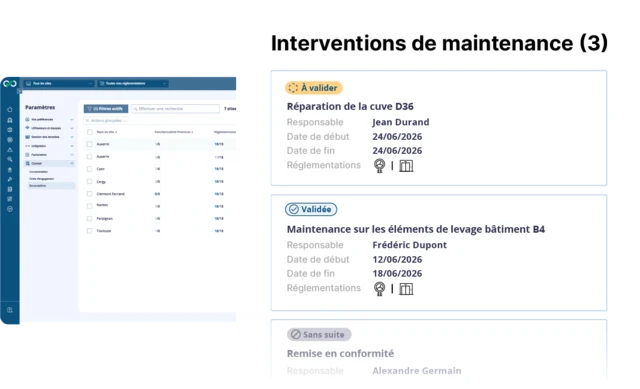Viewport: 640px width, 389px height.
Task: Select the Souscriptions submenu item
Action: pyautogui.click(x=51, y=186)
